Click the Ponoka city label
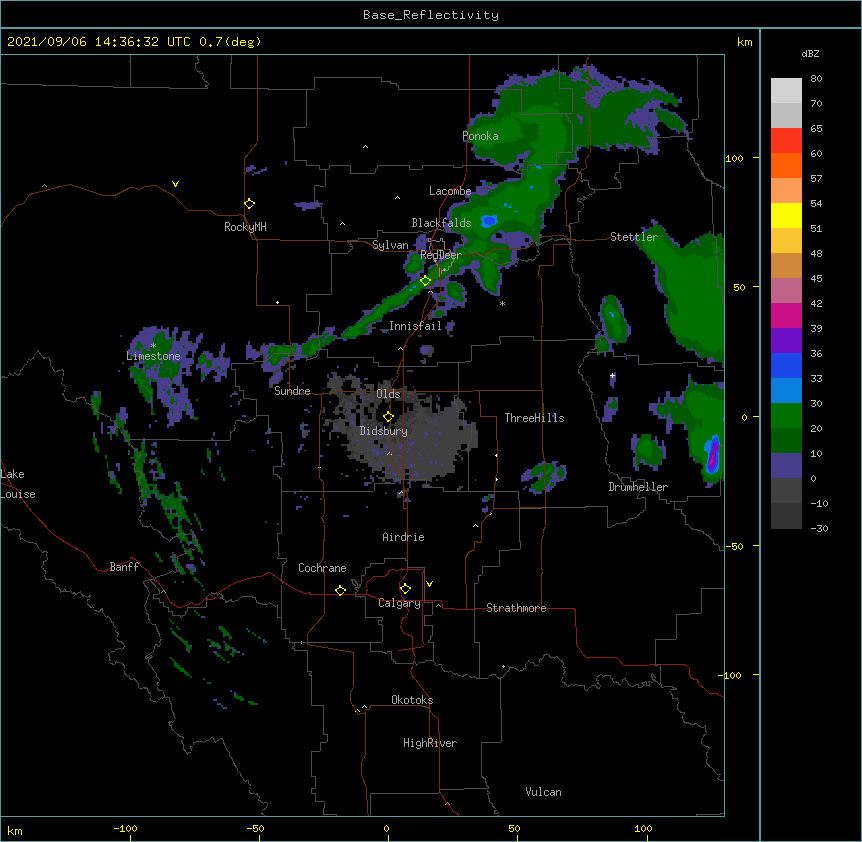The height and width of the screenshot is (842, 862). tap(480, 136)
